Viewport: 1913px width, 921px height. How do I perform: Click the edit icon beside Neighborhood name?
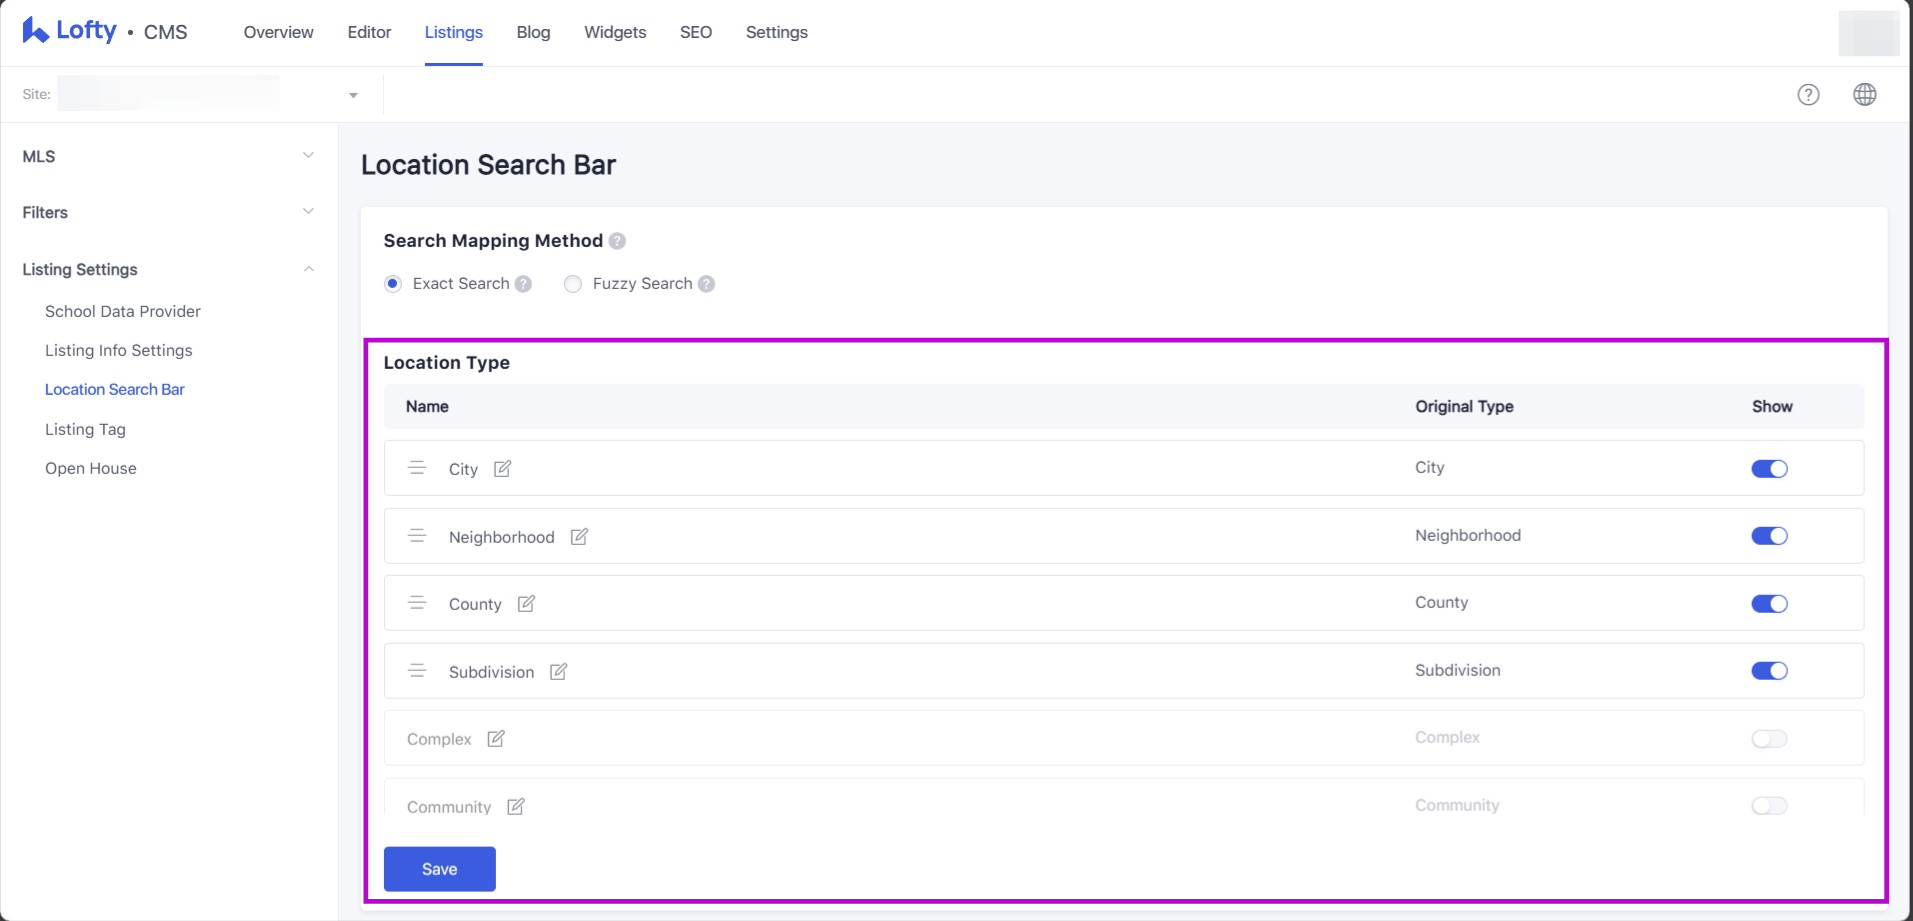(x=579, y=537)
